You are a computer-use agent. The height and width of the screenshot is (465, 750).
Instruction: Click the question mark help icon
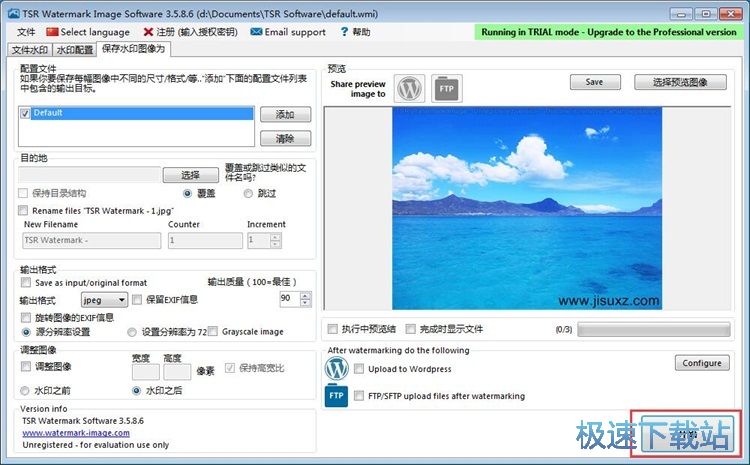coord(344,32)
